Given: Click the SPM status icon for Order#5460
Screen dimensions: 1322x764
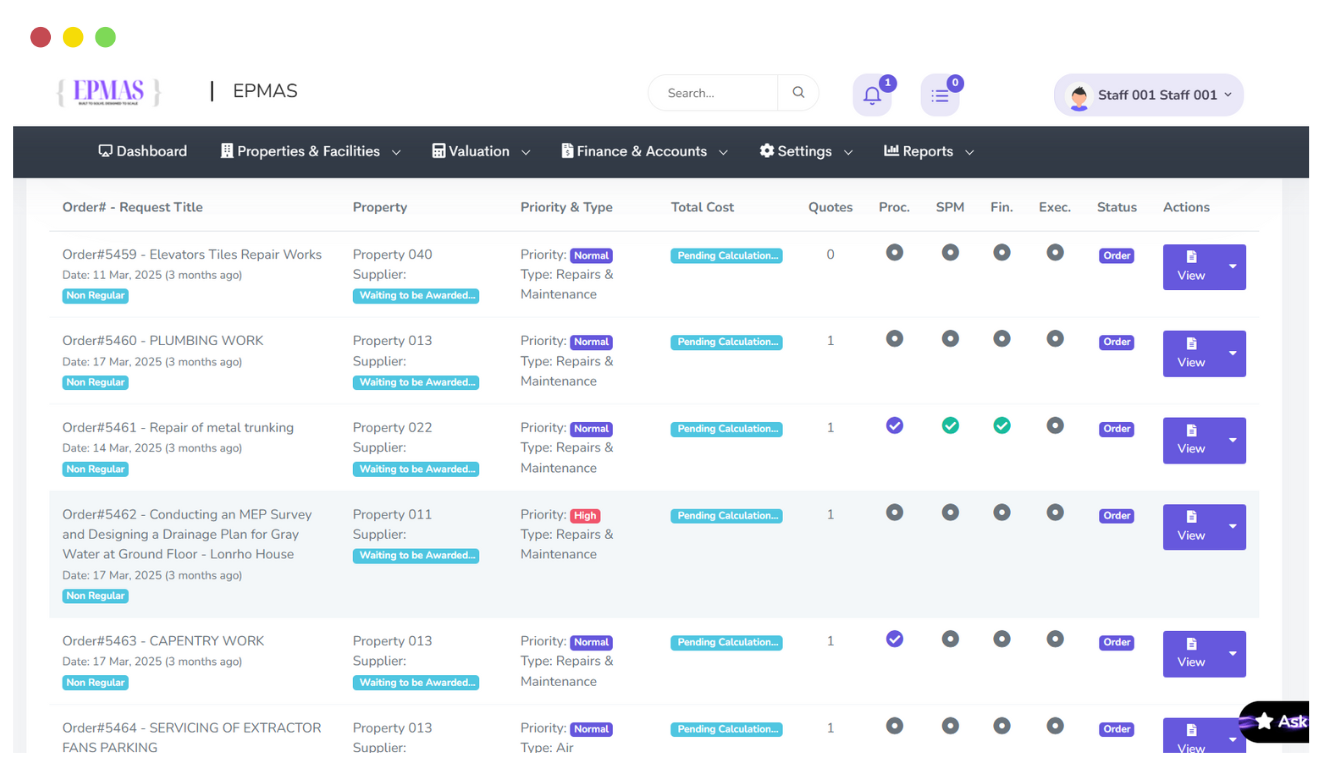Looking at the screenshot, I should [x=950, y=339].
